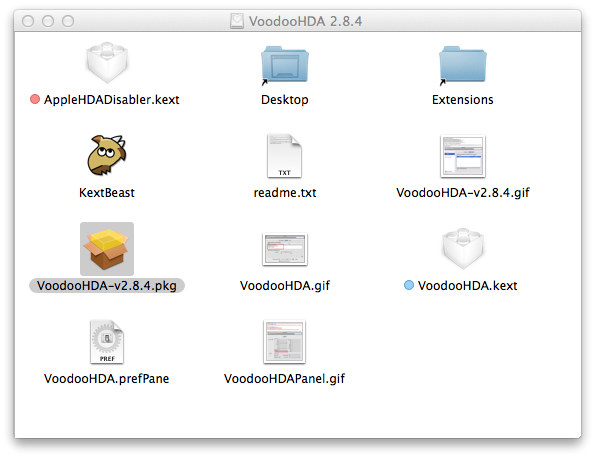Click the VoodooHDA-v2.8.4.pkg package icon
Viewport: 595px width, 458px height.
coord(107,249)
